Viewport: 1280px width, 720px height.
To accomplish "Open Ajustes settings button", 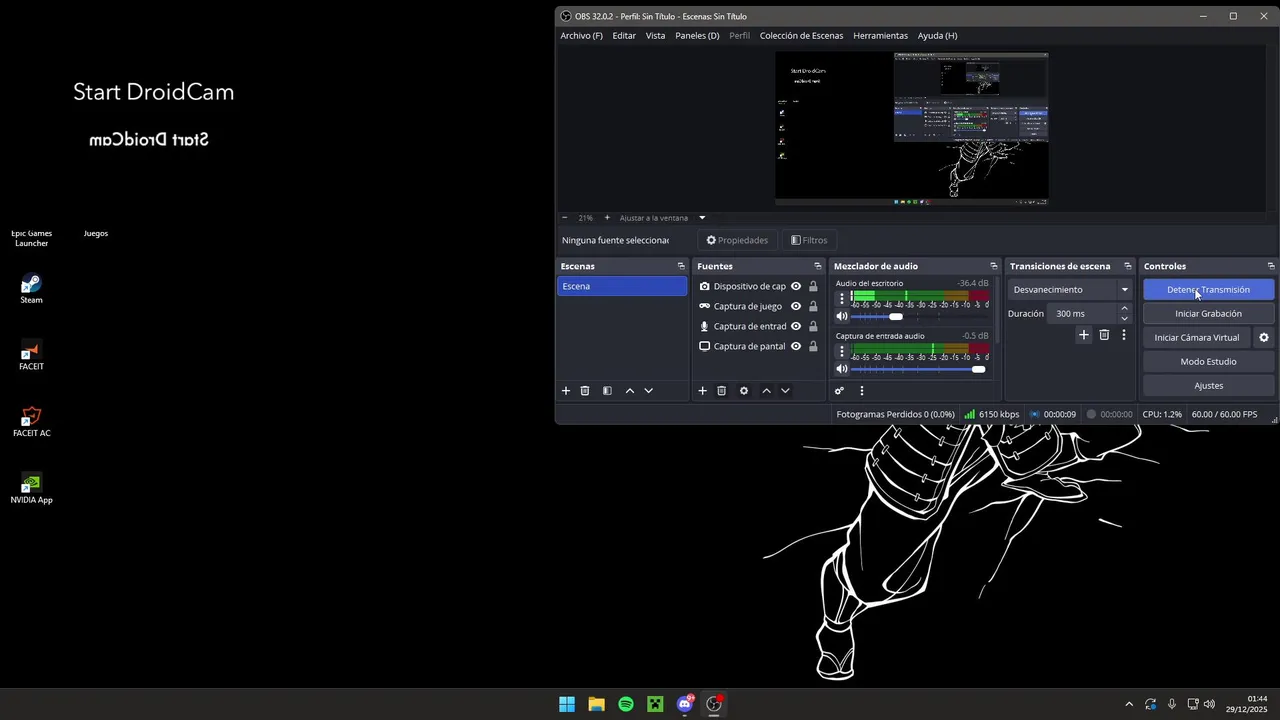I will [1208, 386].
